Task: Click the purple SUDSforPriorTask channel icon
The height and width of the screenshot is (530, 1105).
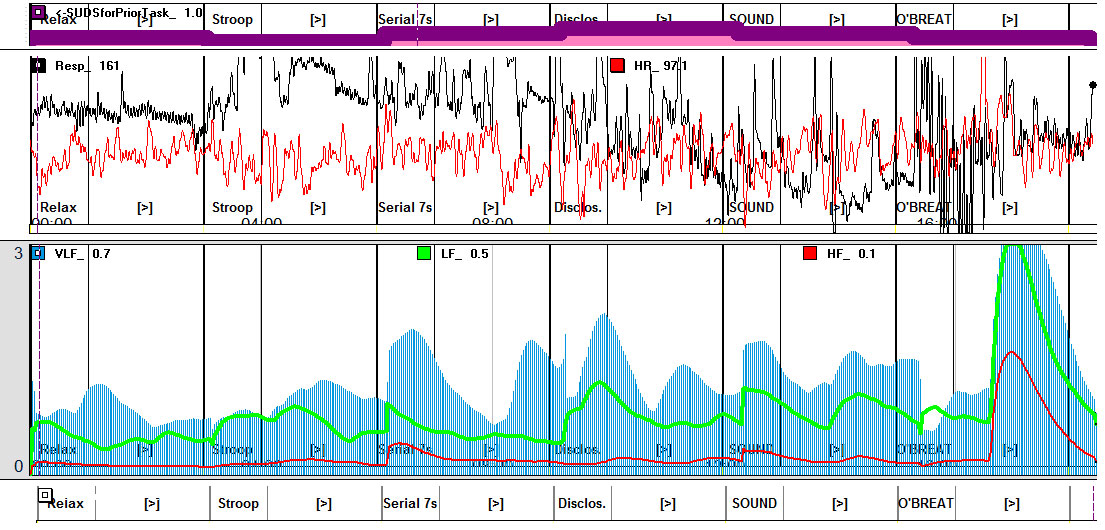Action: point(38,13)
